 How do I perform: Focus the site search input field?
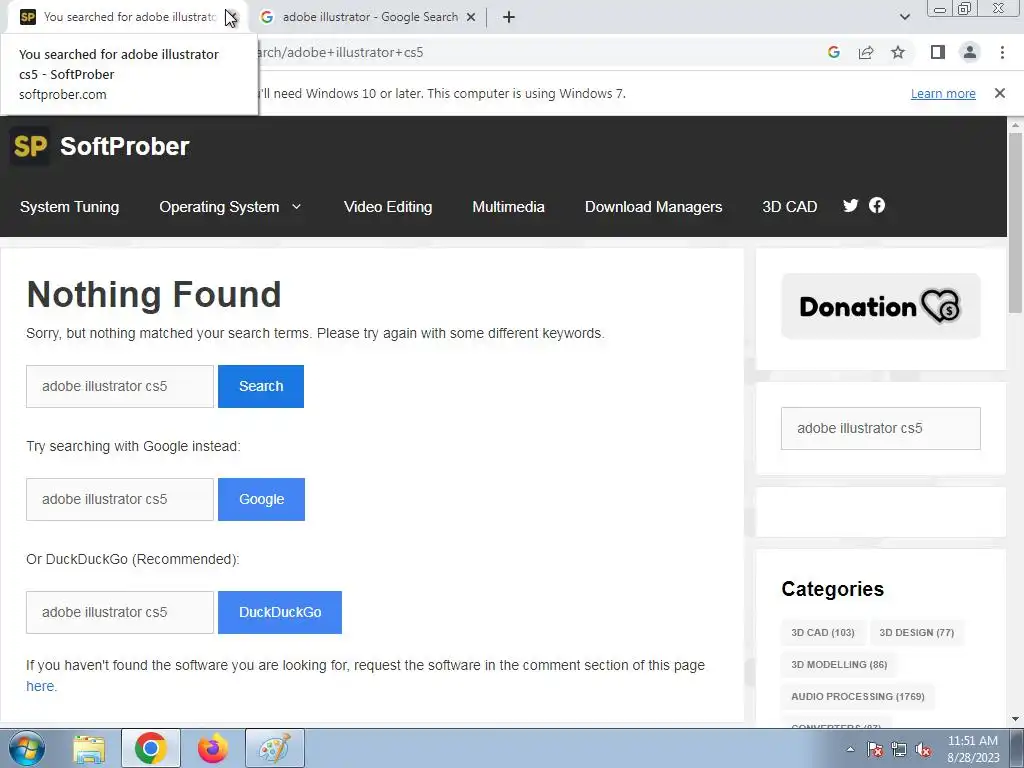tap(120, 386)
